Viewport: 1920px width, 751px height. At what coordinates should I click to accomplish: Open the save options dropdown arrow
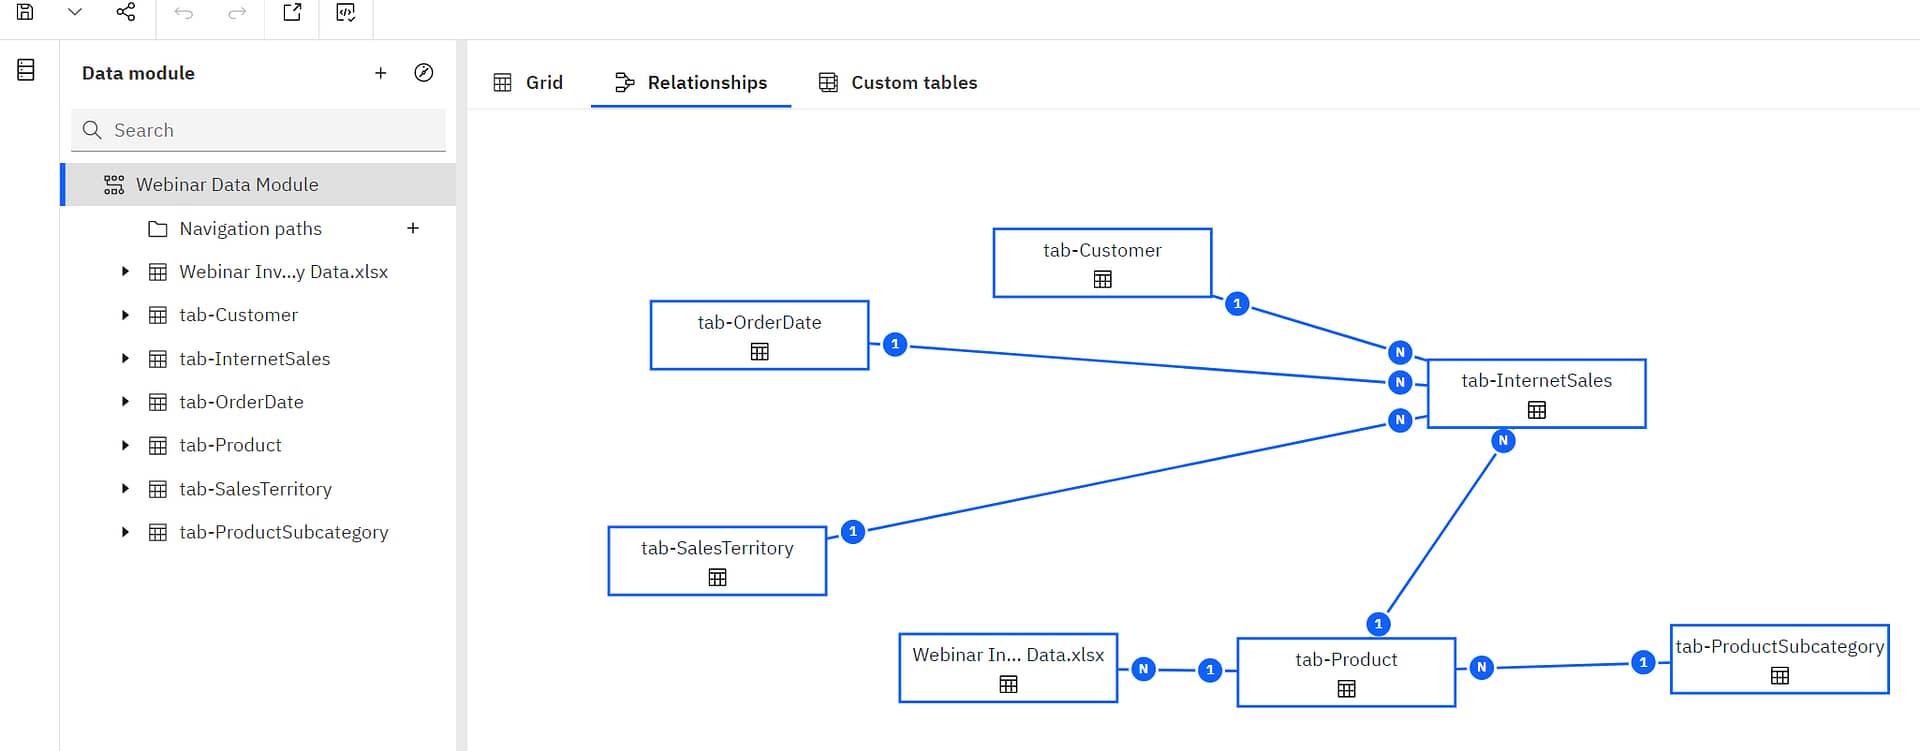(74, 12)
